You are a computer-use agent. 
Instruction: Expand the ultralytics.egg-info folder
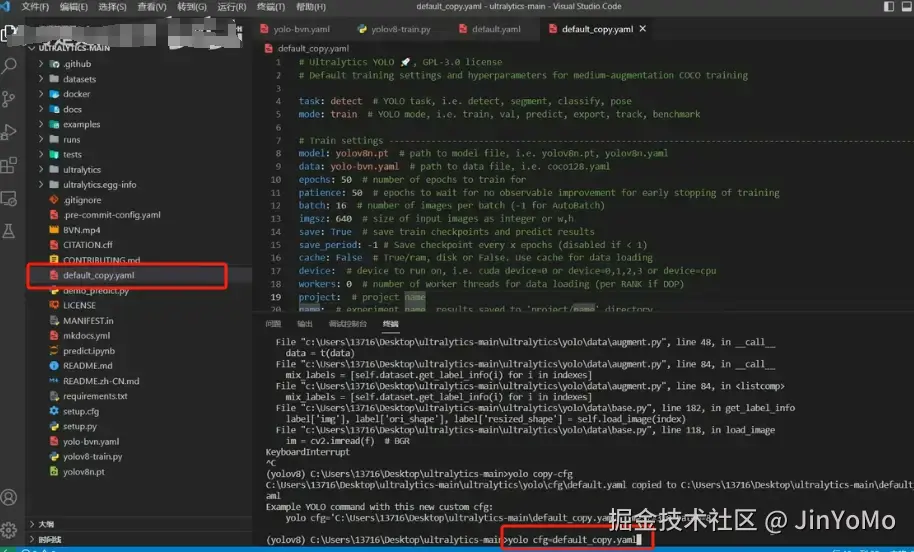(41, 185)
